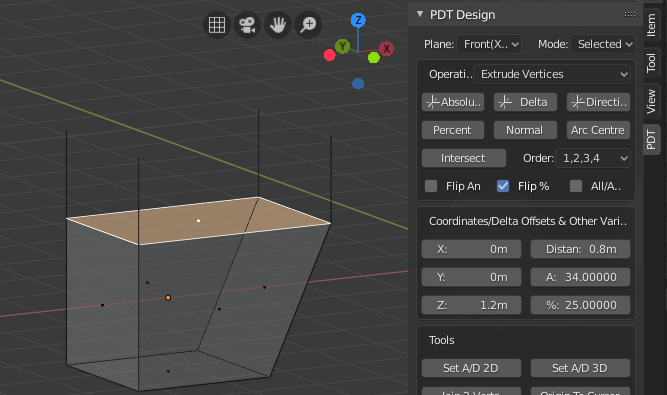Open the Operation dropdown Extrude Vertices
Viewport: 667px width, 395px height.
coord(552,74)
